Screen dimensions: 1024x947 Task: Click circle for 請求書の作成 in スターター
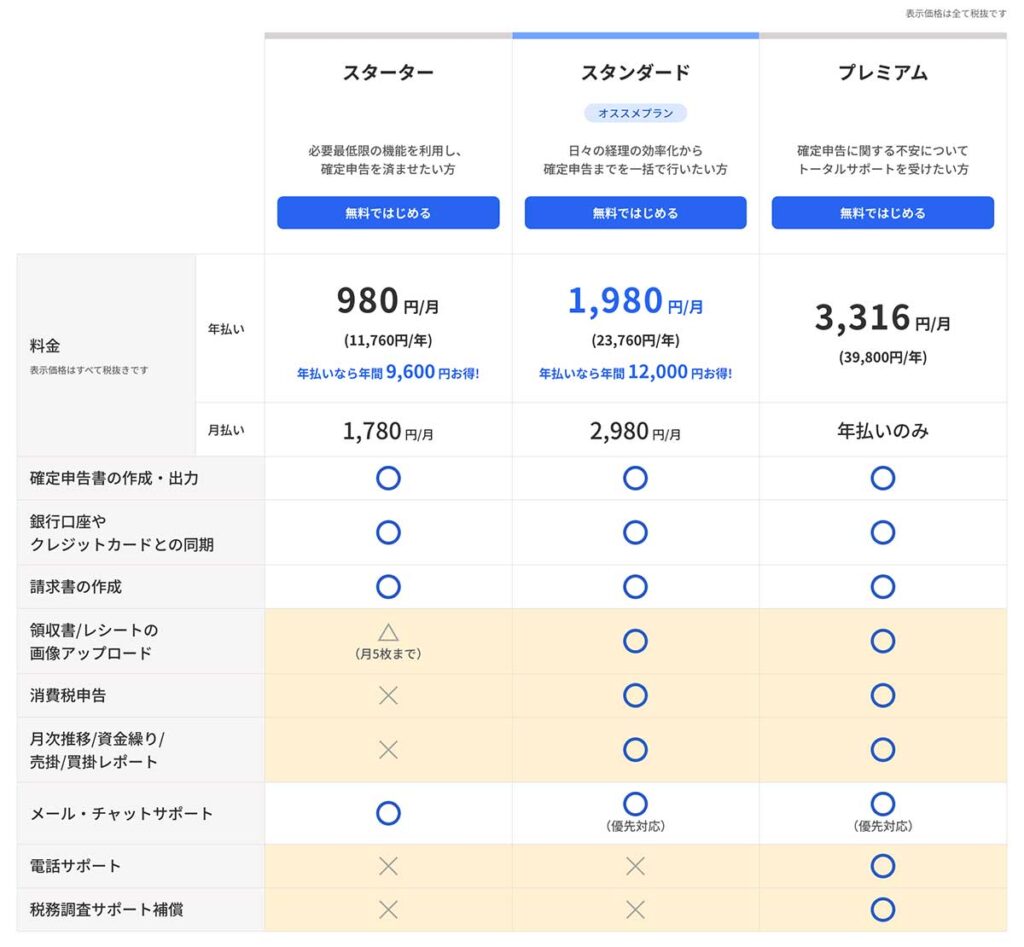pos(388,586)
